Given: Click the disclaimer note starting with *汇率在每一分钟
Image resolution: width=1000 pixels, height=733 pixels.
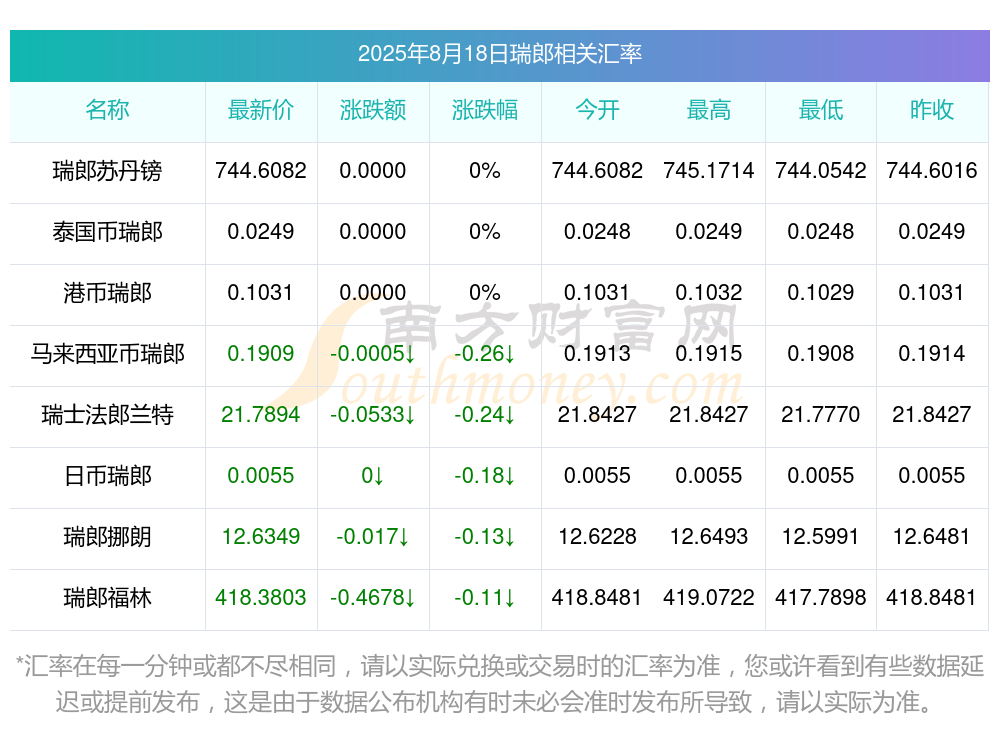Looking at the screenshot, I should tap(499, 685).
